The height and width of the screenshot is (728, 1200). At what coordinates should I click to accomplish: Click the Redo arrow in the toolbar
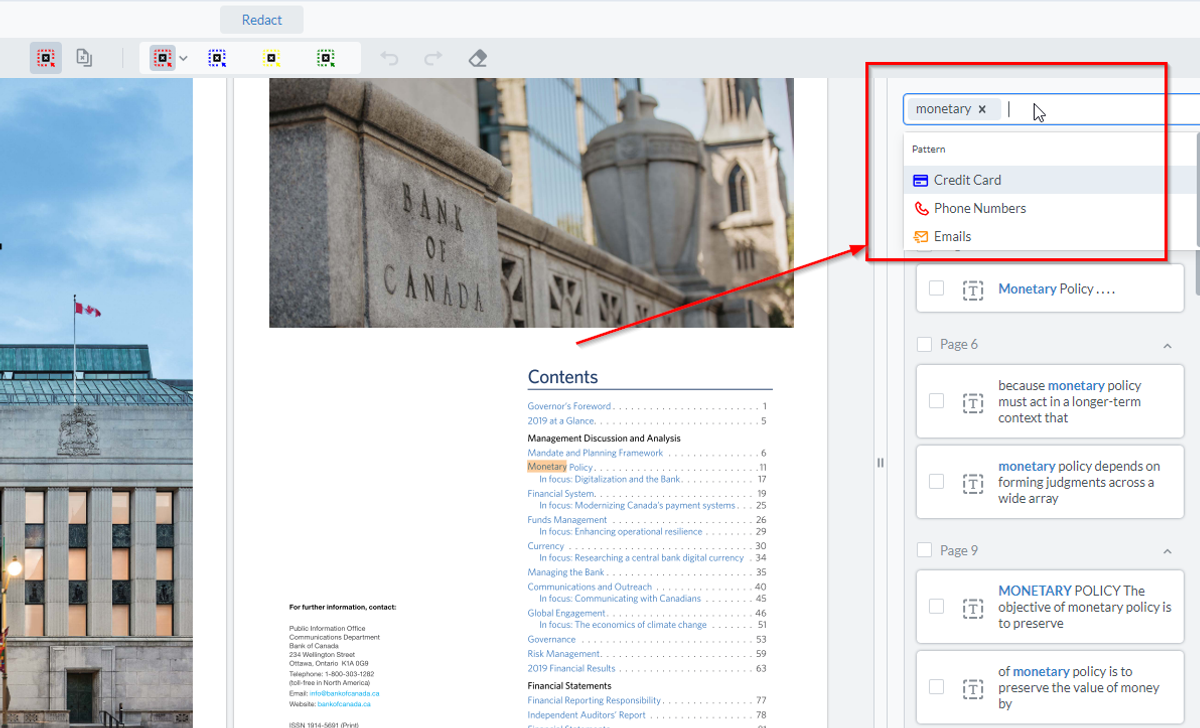[x=432, y=57]
